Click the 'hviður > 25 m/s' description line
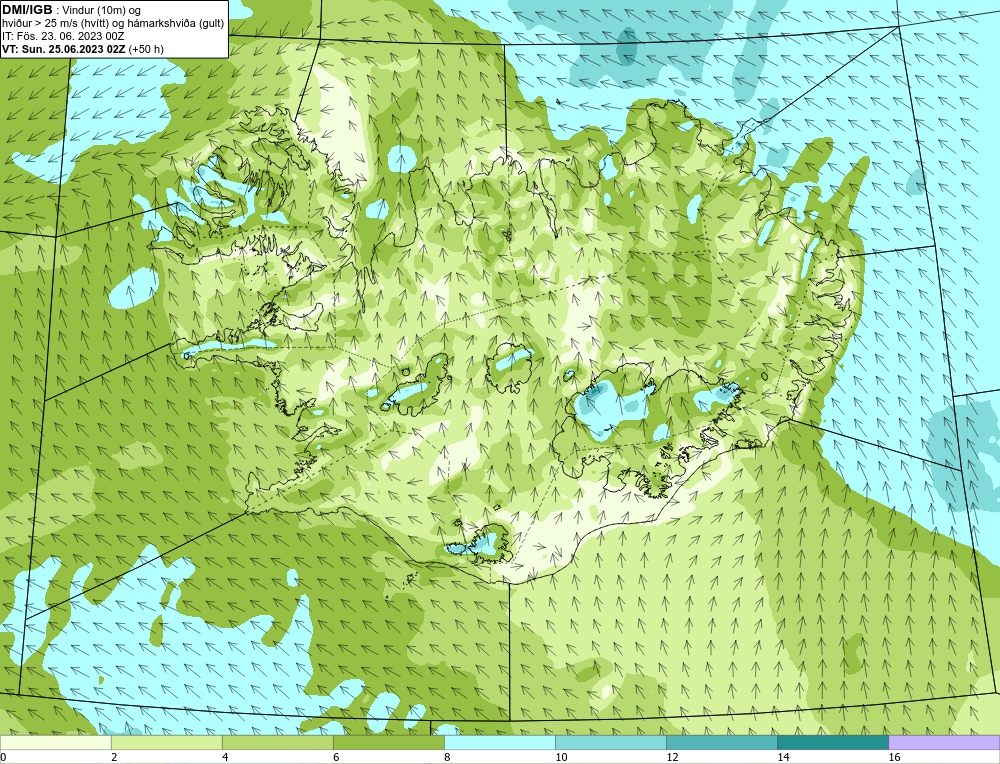The image size is (1000, 764). click(x=113, y=24)
